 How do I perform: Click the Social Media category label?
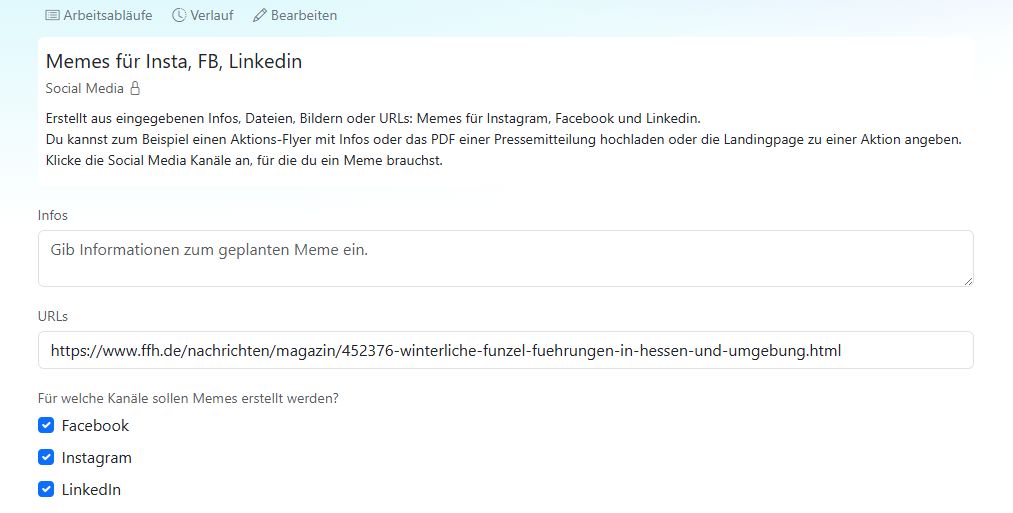[x=85, y=88]
